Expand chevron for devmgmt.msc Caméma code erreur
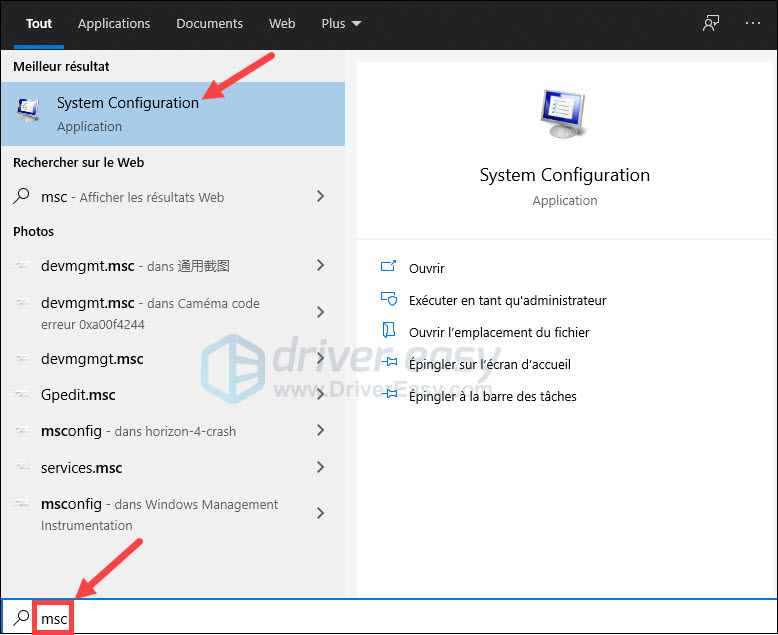Screen dimensions: 778x635 pos(321,312)
